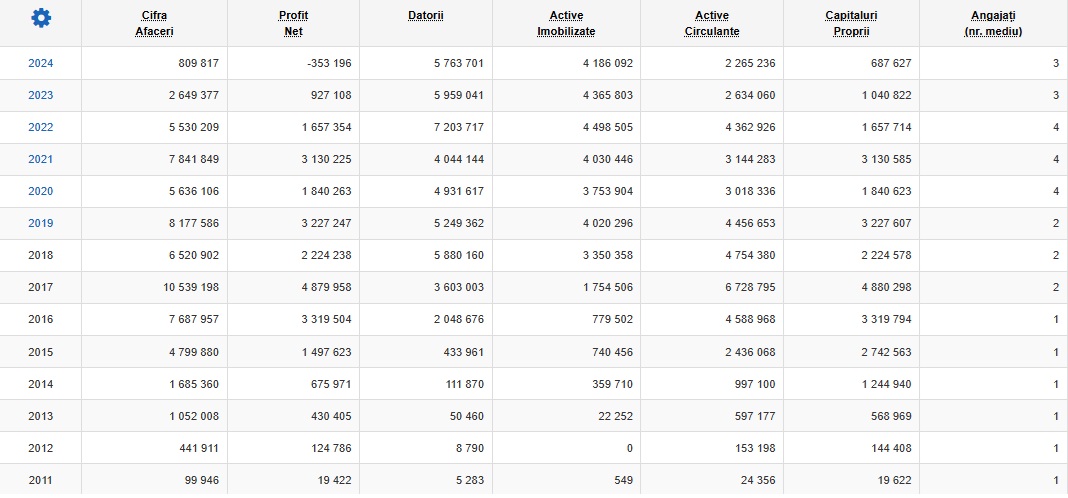Click the 144 408 equity value
1068x498 pixels.
point(892,448)
